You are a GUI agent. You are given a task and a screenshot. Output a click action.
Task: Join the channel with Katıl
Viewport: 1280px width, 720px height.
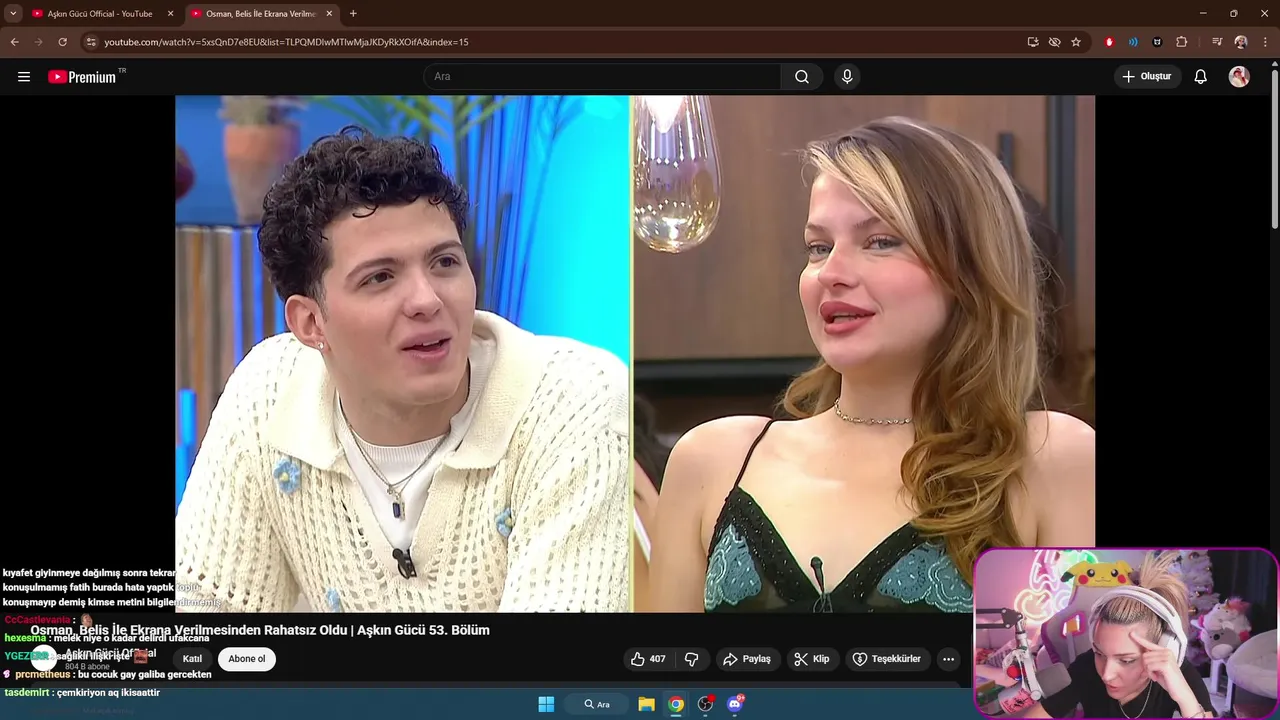click(x=192, y=659)
